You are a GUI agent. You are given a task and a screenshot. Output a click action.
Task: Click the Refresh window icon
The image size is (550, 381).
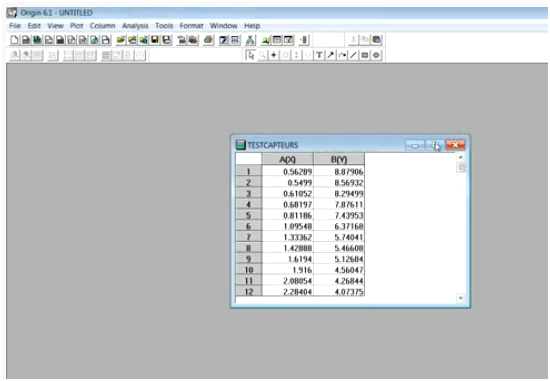pos(223,40)
